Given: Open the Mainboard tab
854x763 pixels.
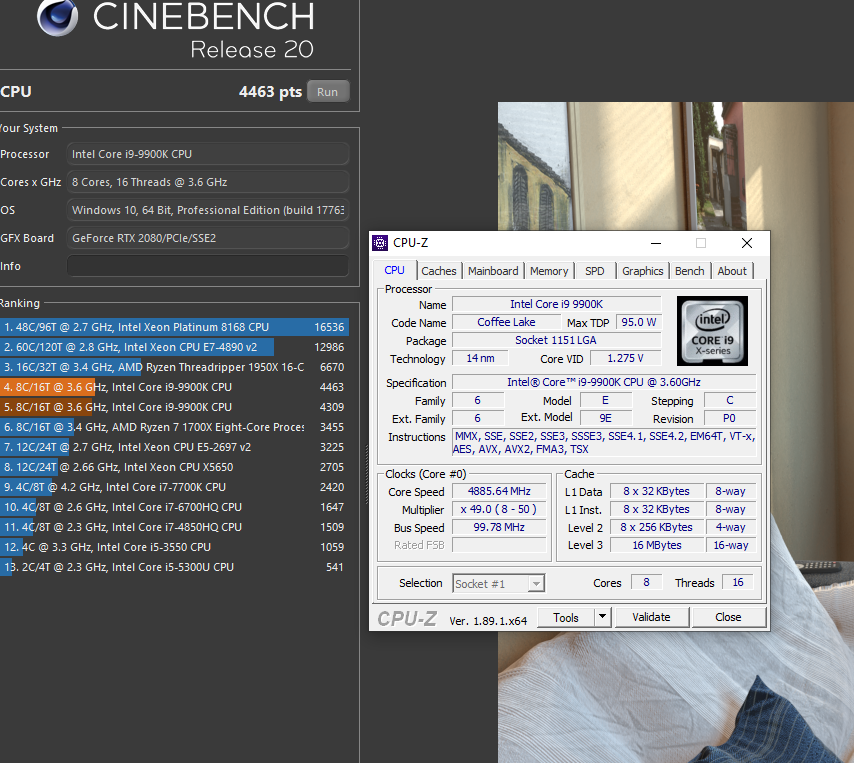Looking at the screenshot, I should [x=493, y=271].
